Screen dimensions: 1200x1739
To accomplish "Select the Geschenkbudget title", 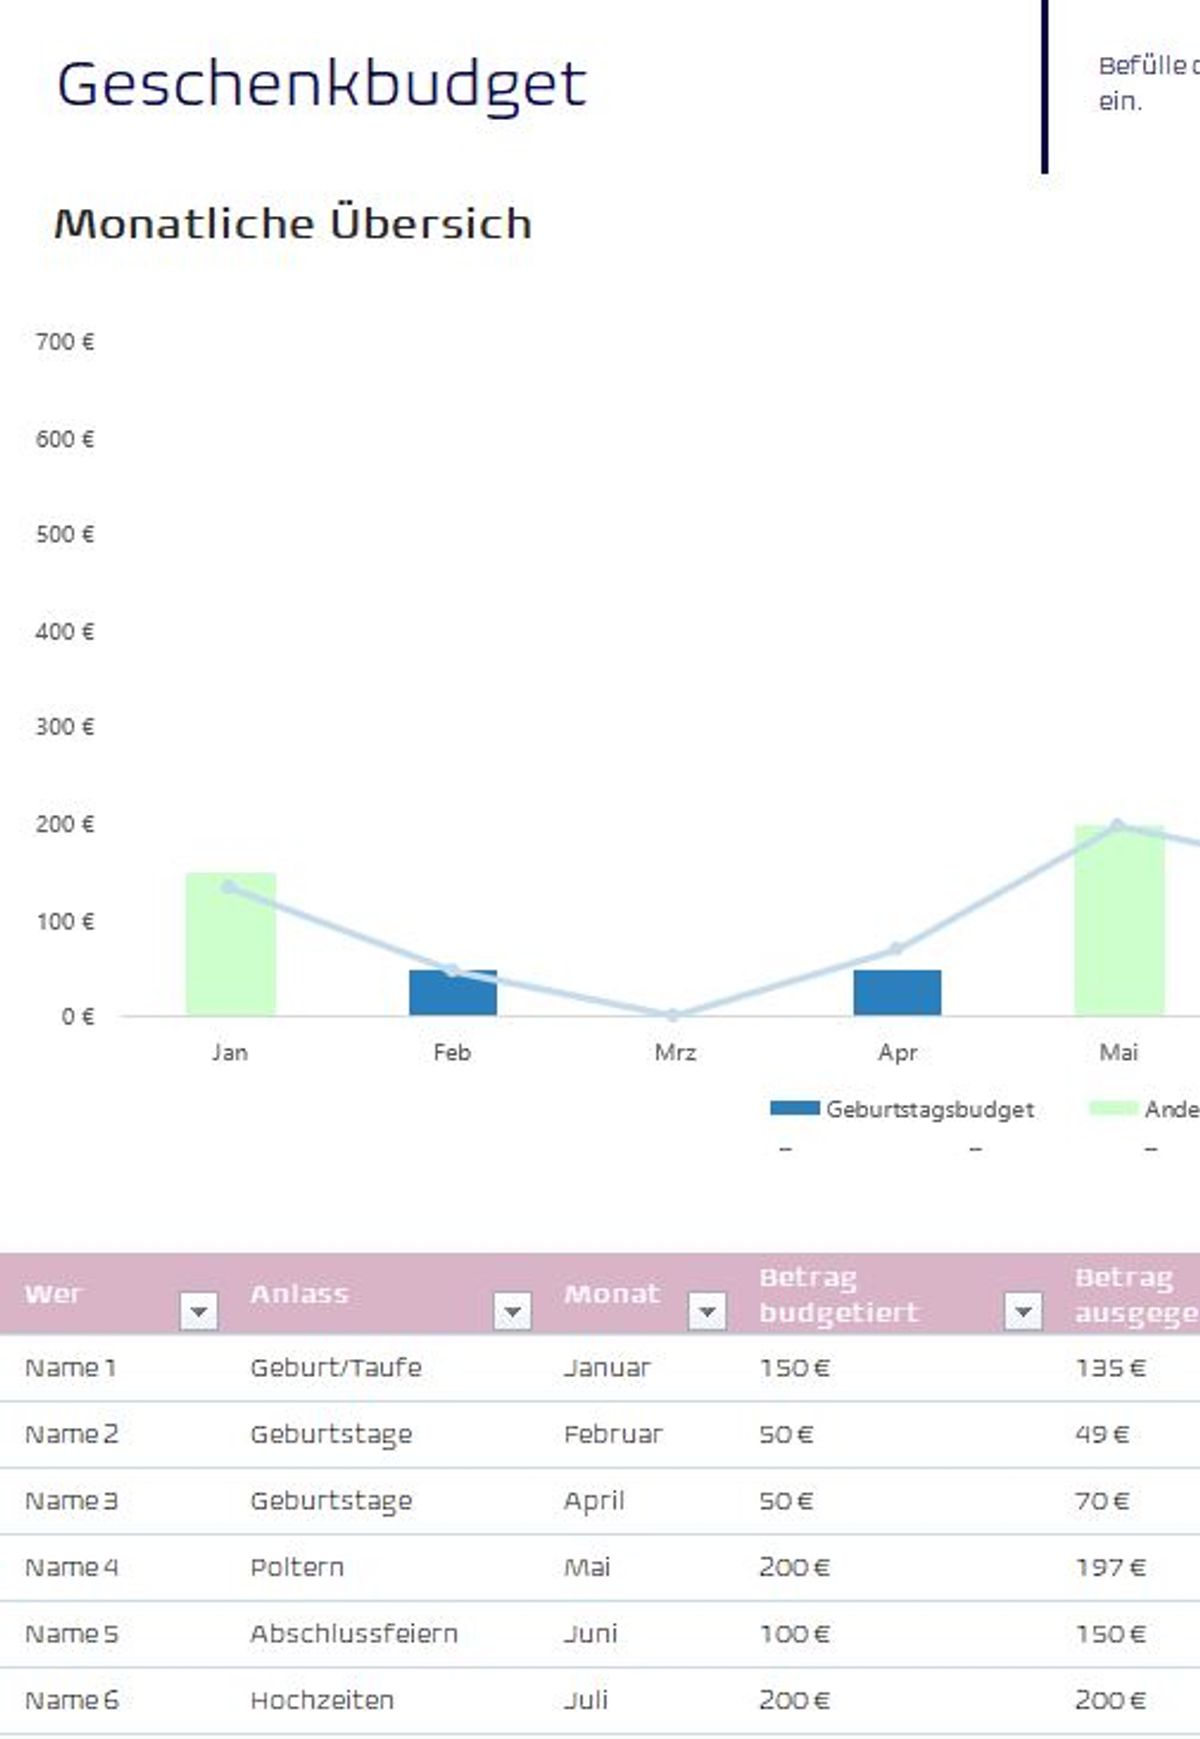I will click(321, 84).
